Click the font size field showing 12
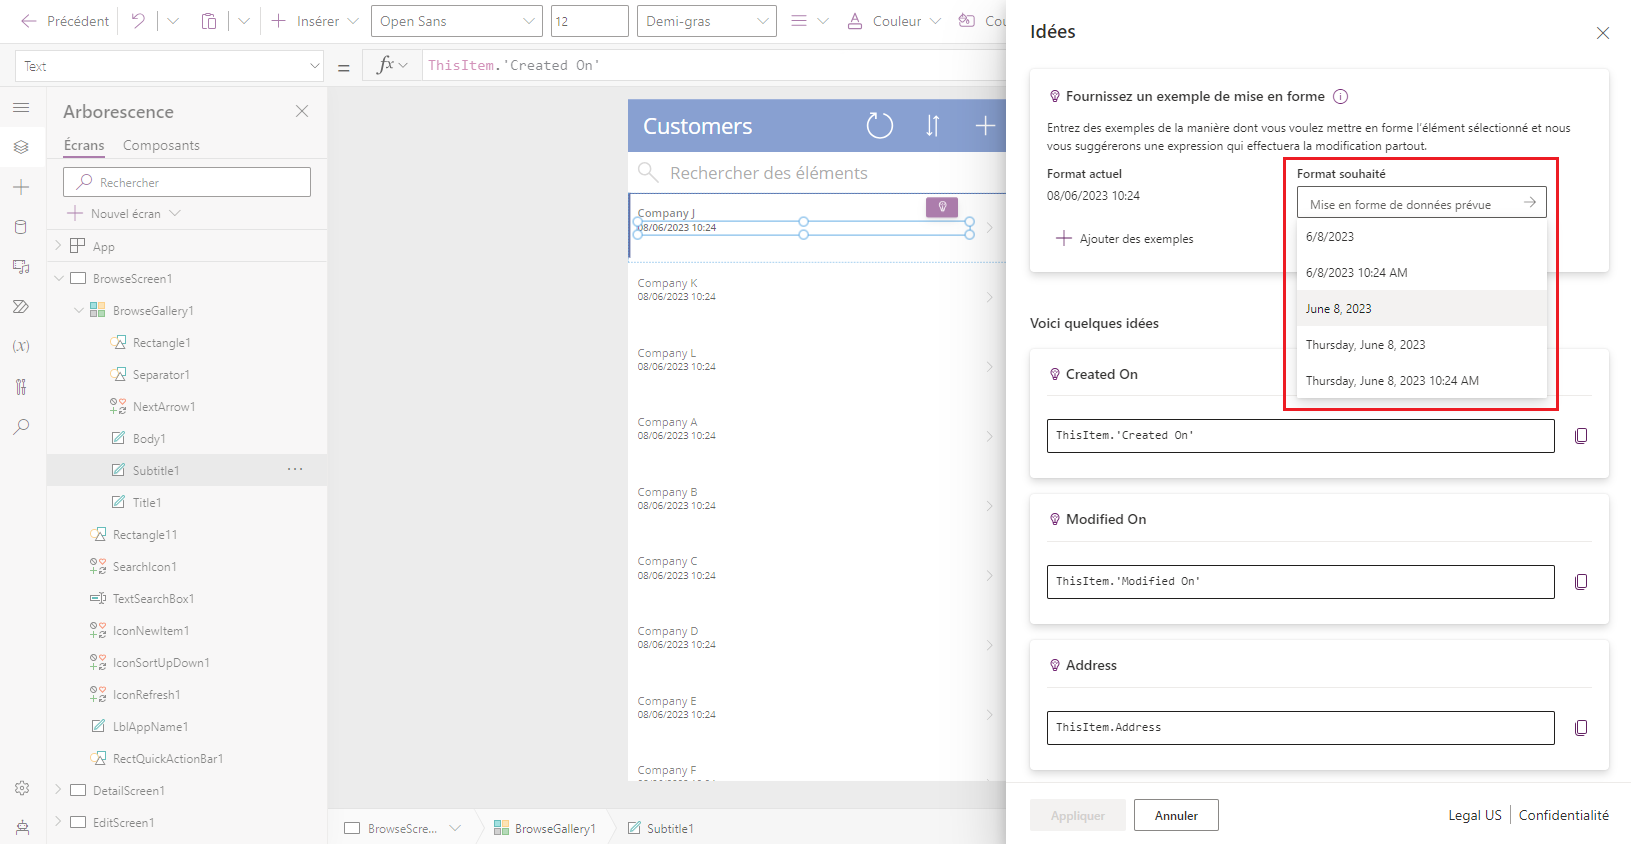This screenshot has width=1631, height=844. click(590, 21)
